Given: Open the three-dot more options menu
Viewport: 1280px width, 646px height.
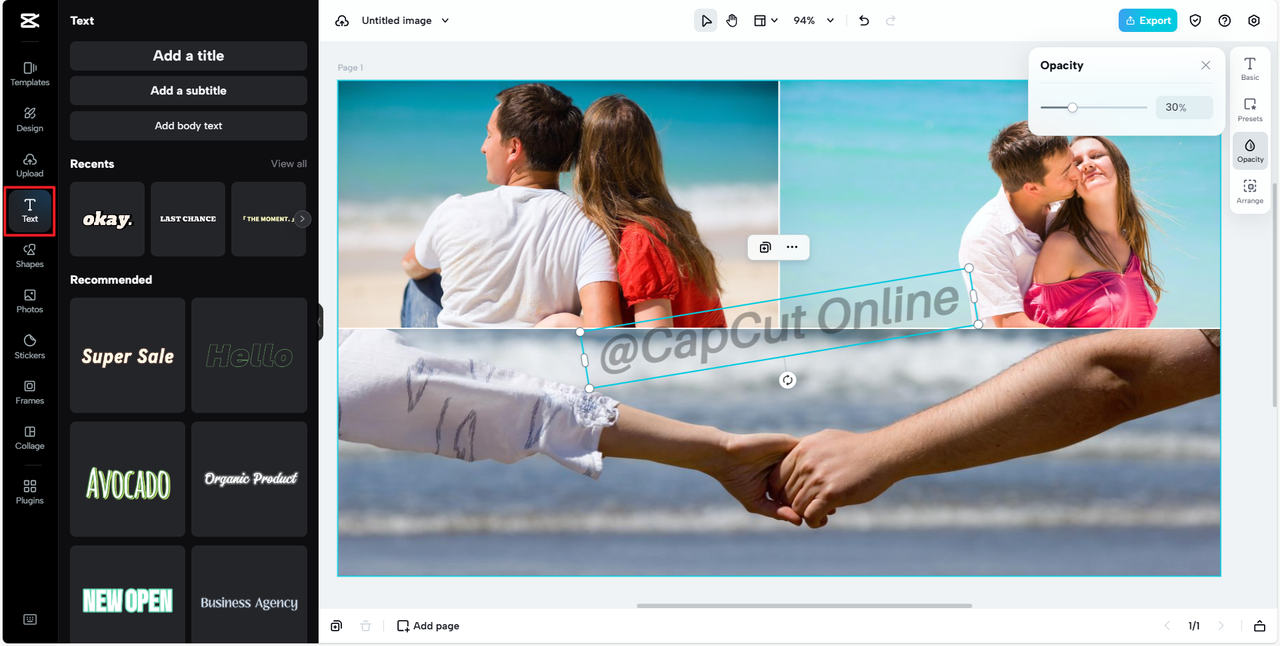Looking at the screenshot, I should click(x=792, y=247).
